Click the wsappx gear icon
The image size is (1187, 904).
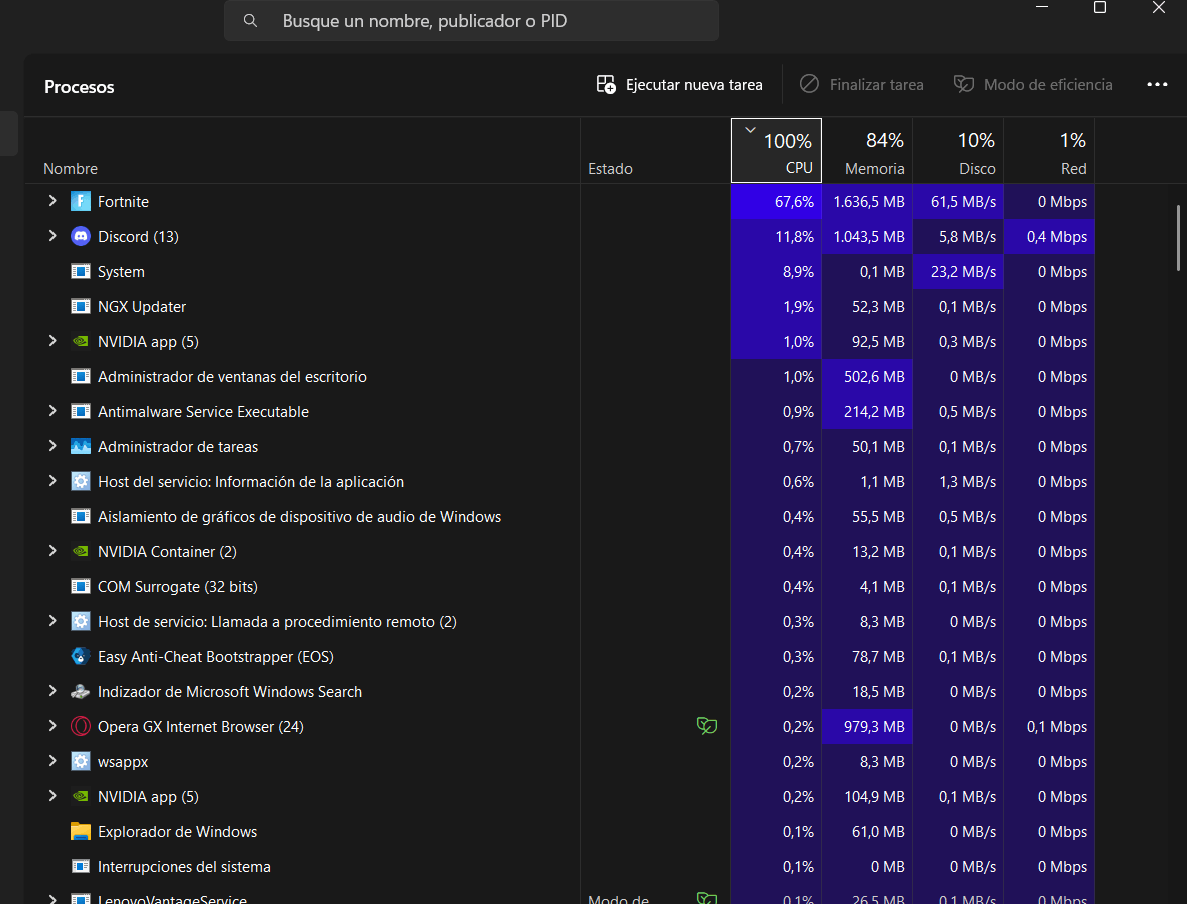coord(80,761)
